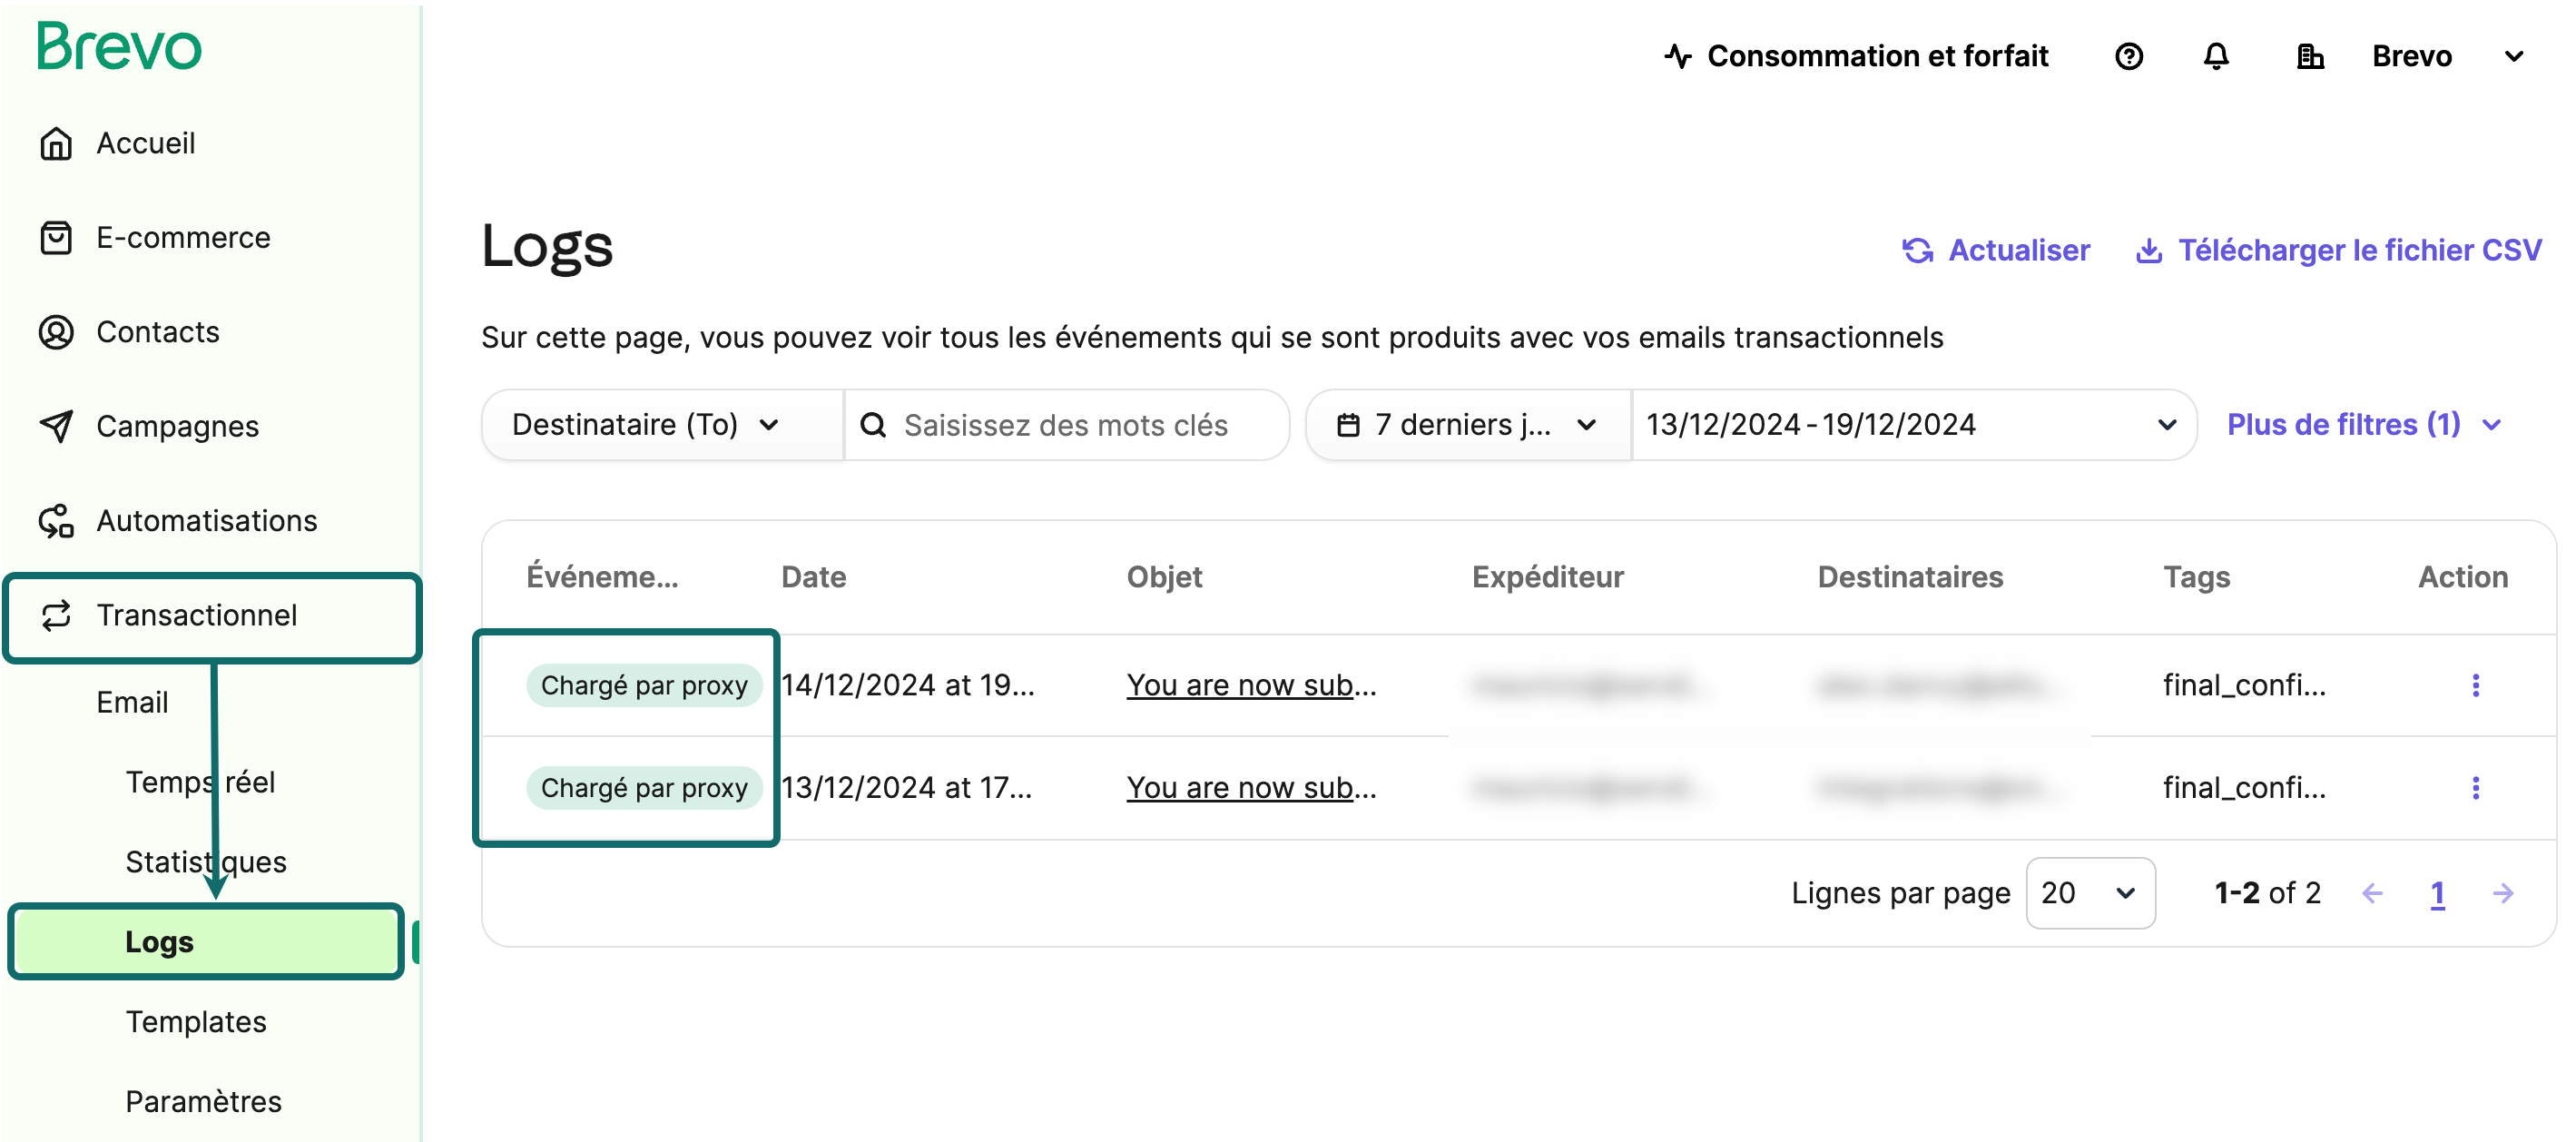Click the Automatisations icon
2576x1142 pixels.
56,521
